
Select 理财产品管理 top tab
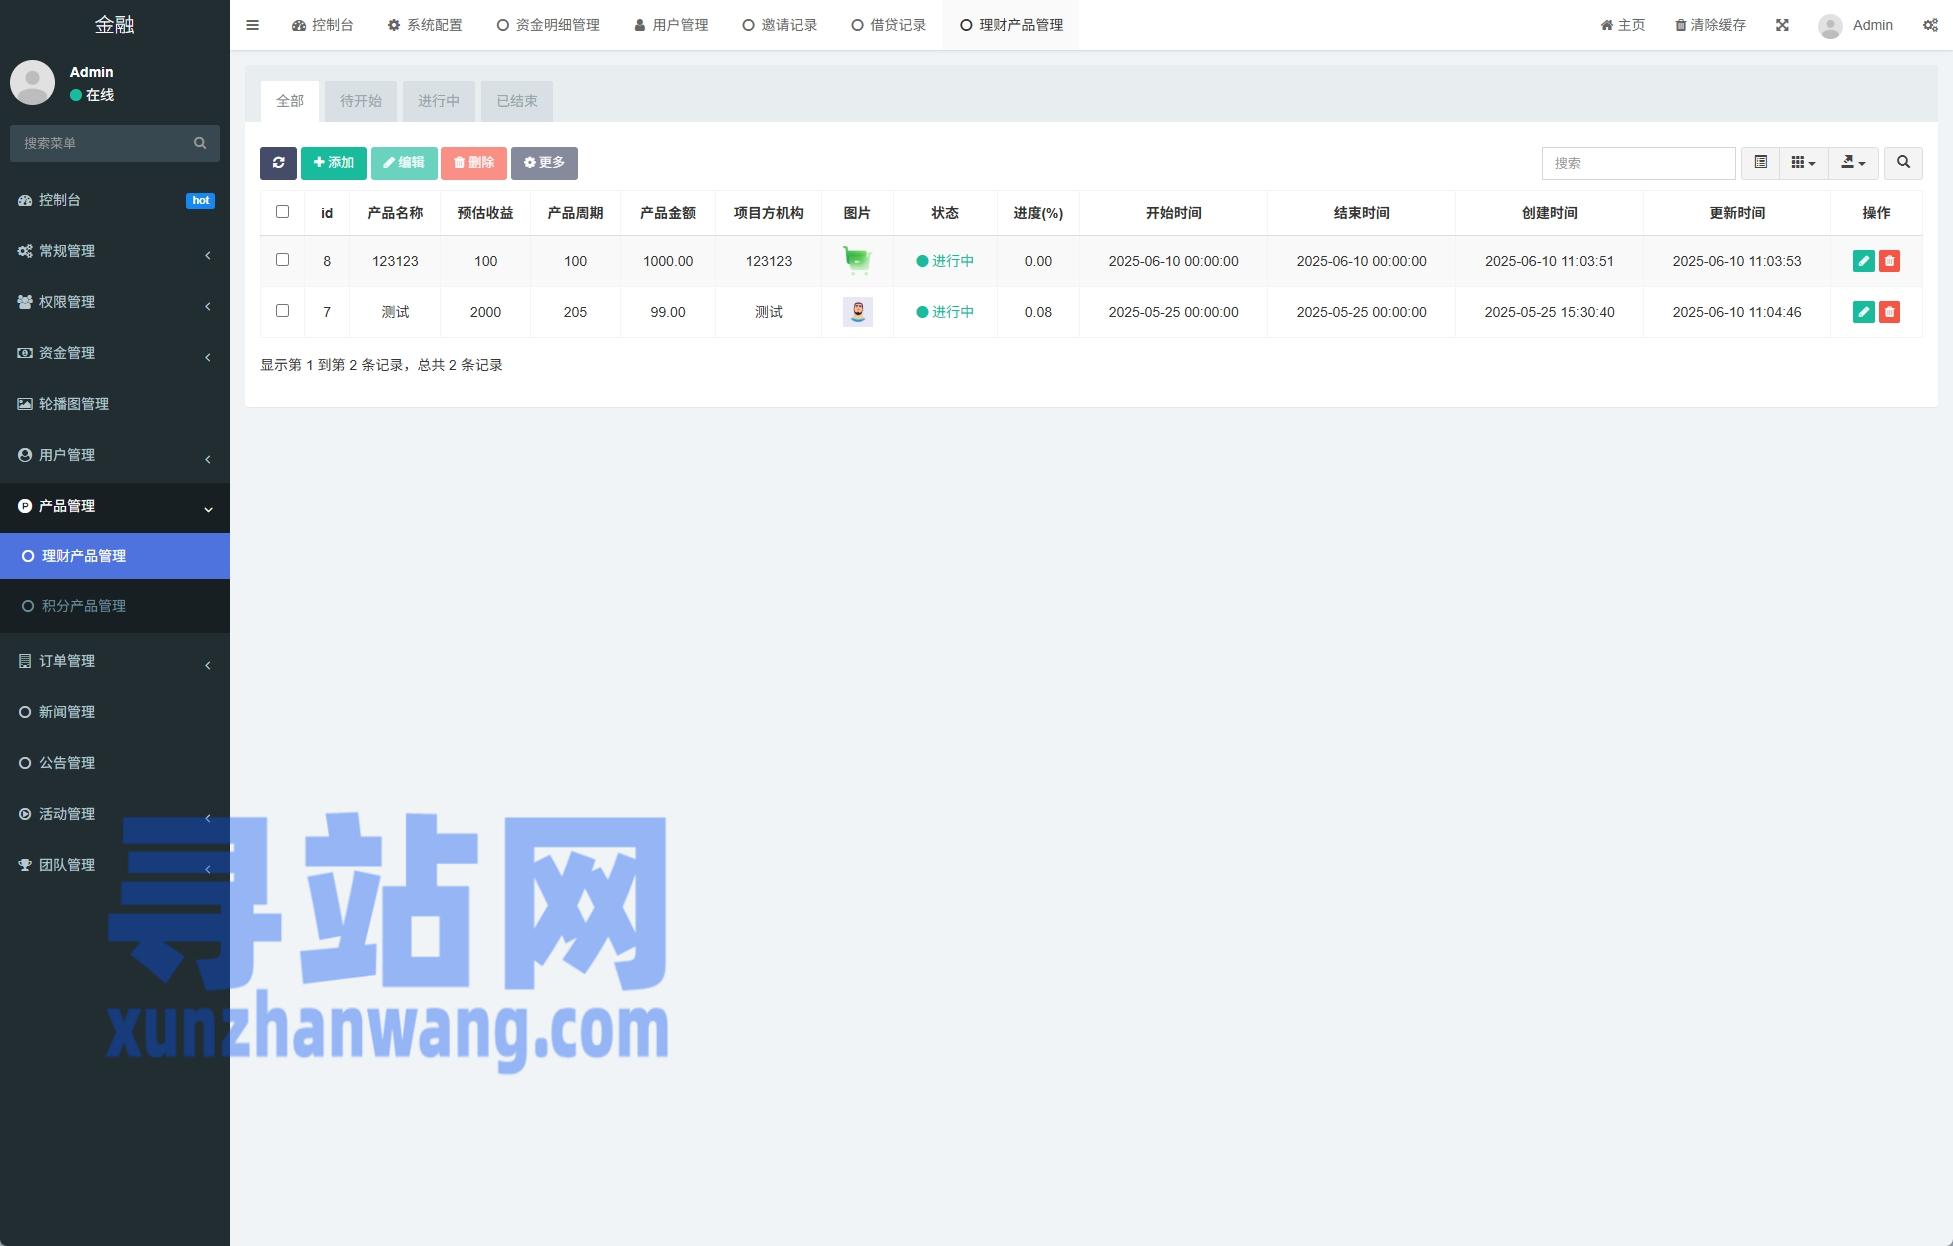pos(1011,25)
